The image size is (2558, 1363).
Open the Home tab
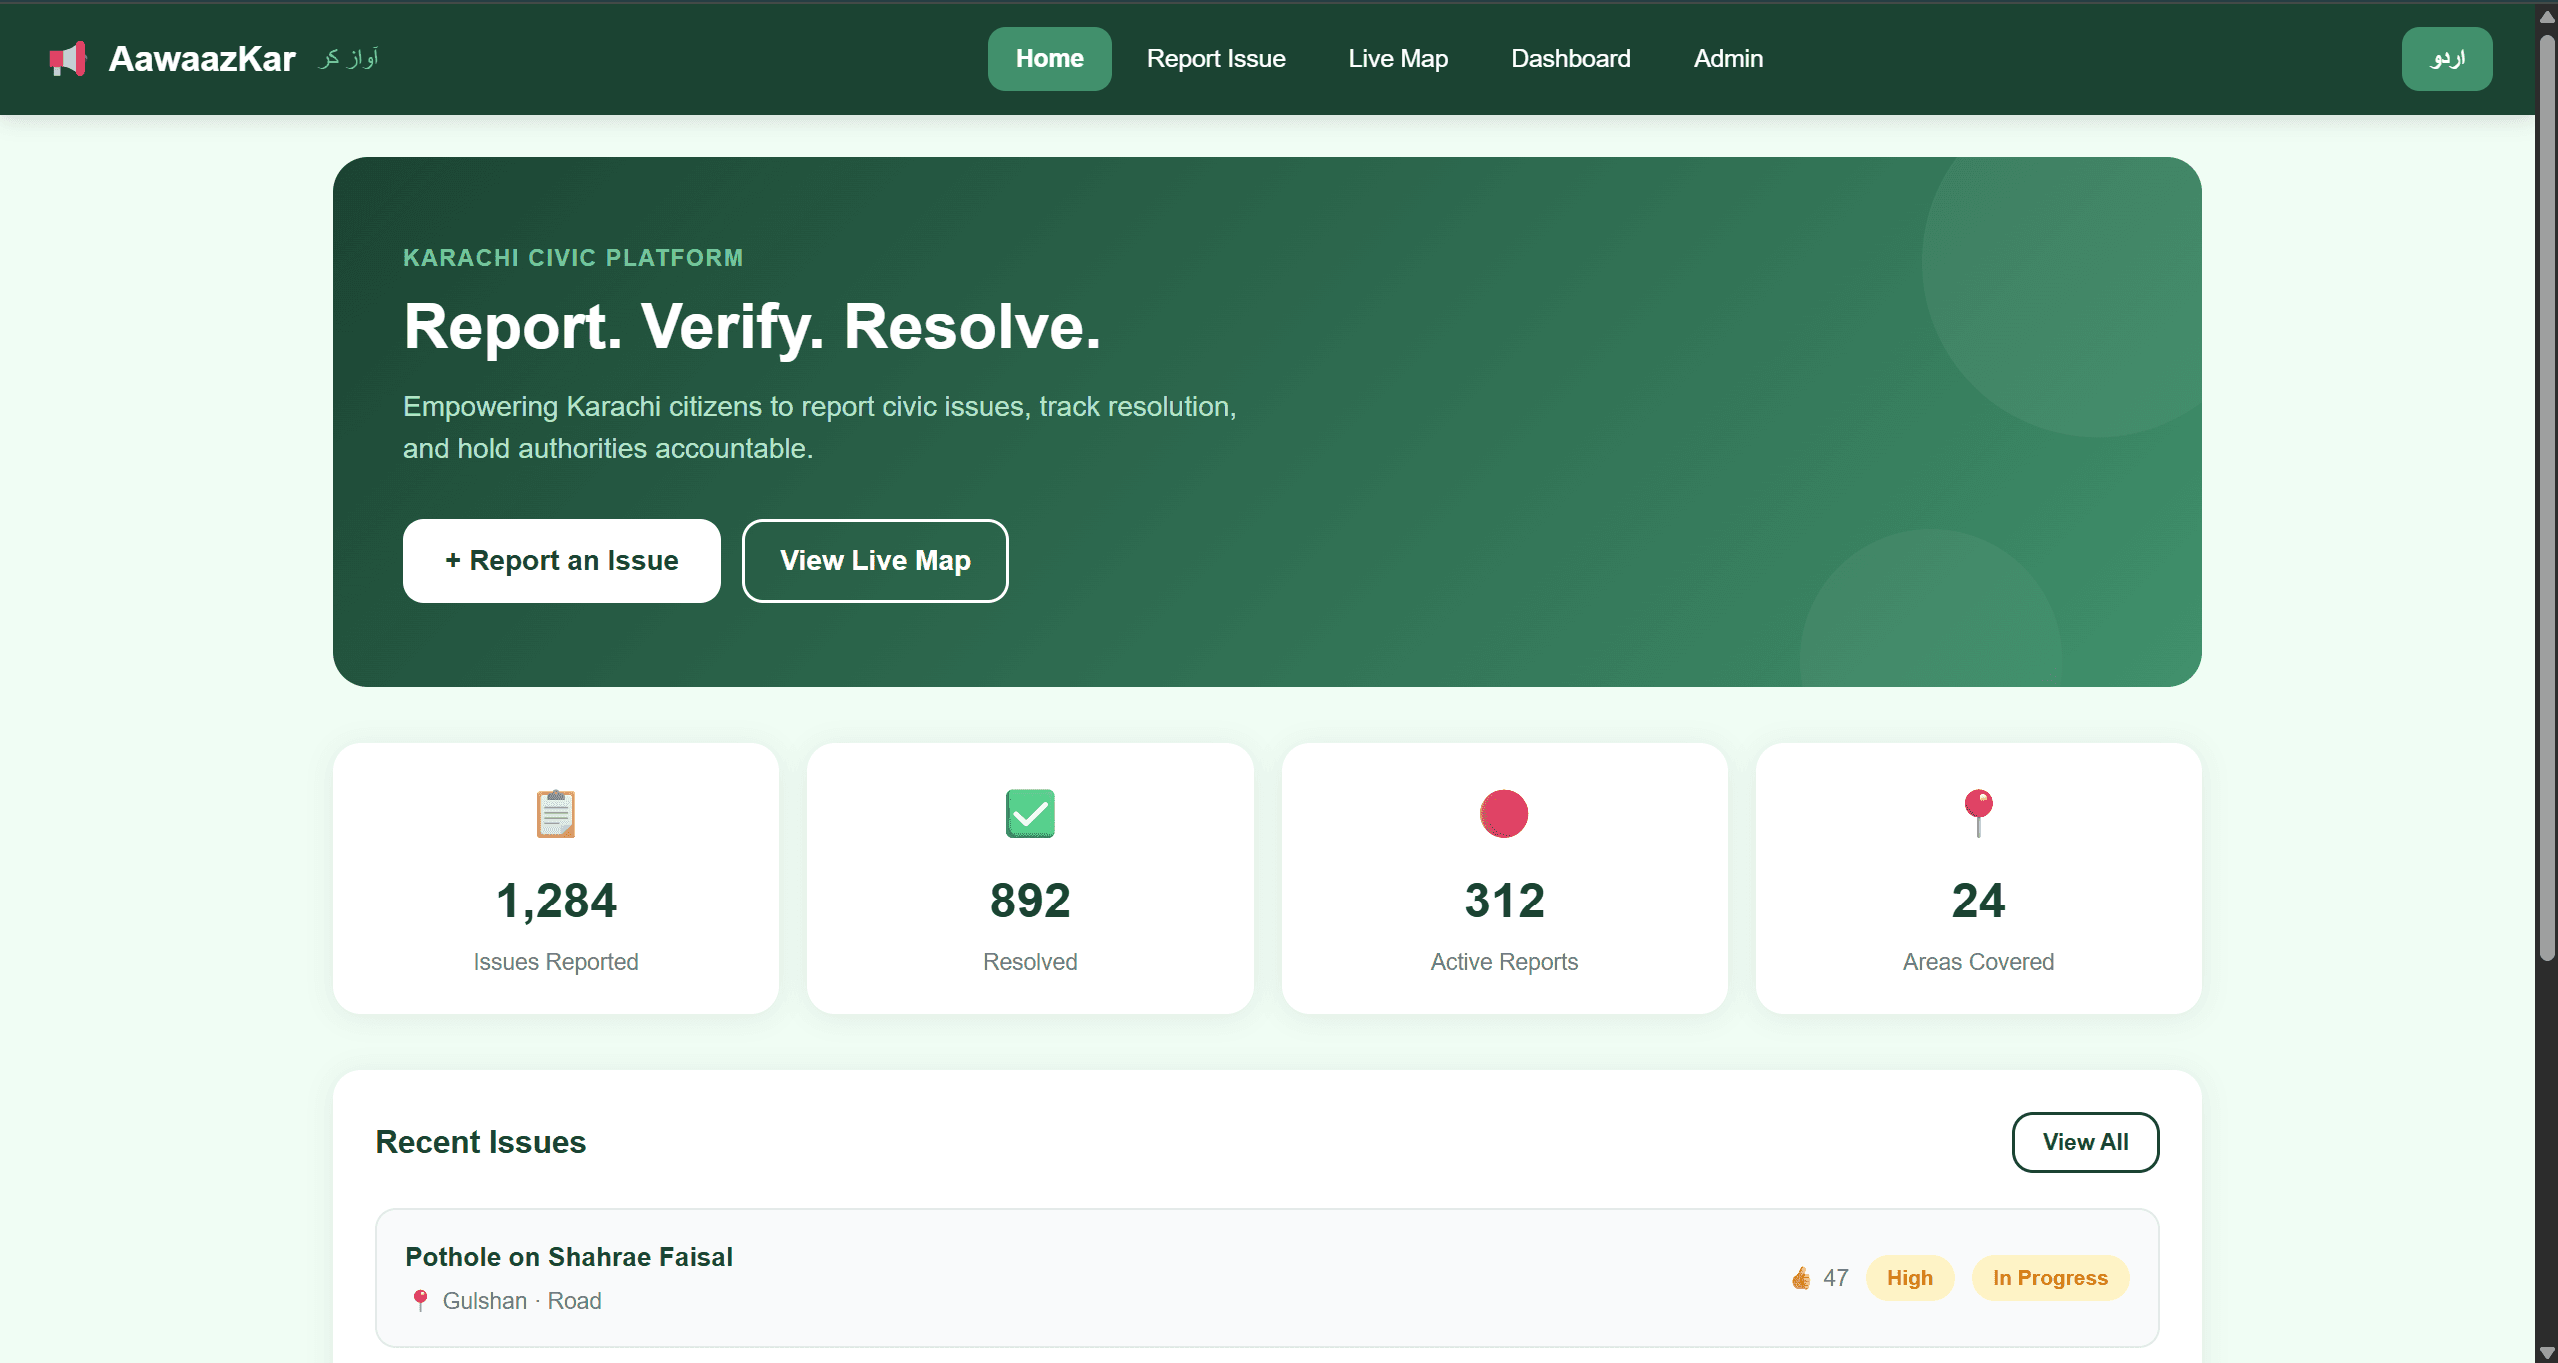[1049, 59]
